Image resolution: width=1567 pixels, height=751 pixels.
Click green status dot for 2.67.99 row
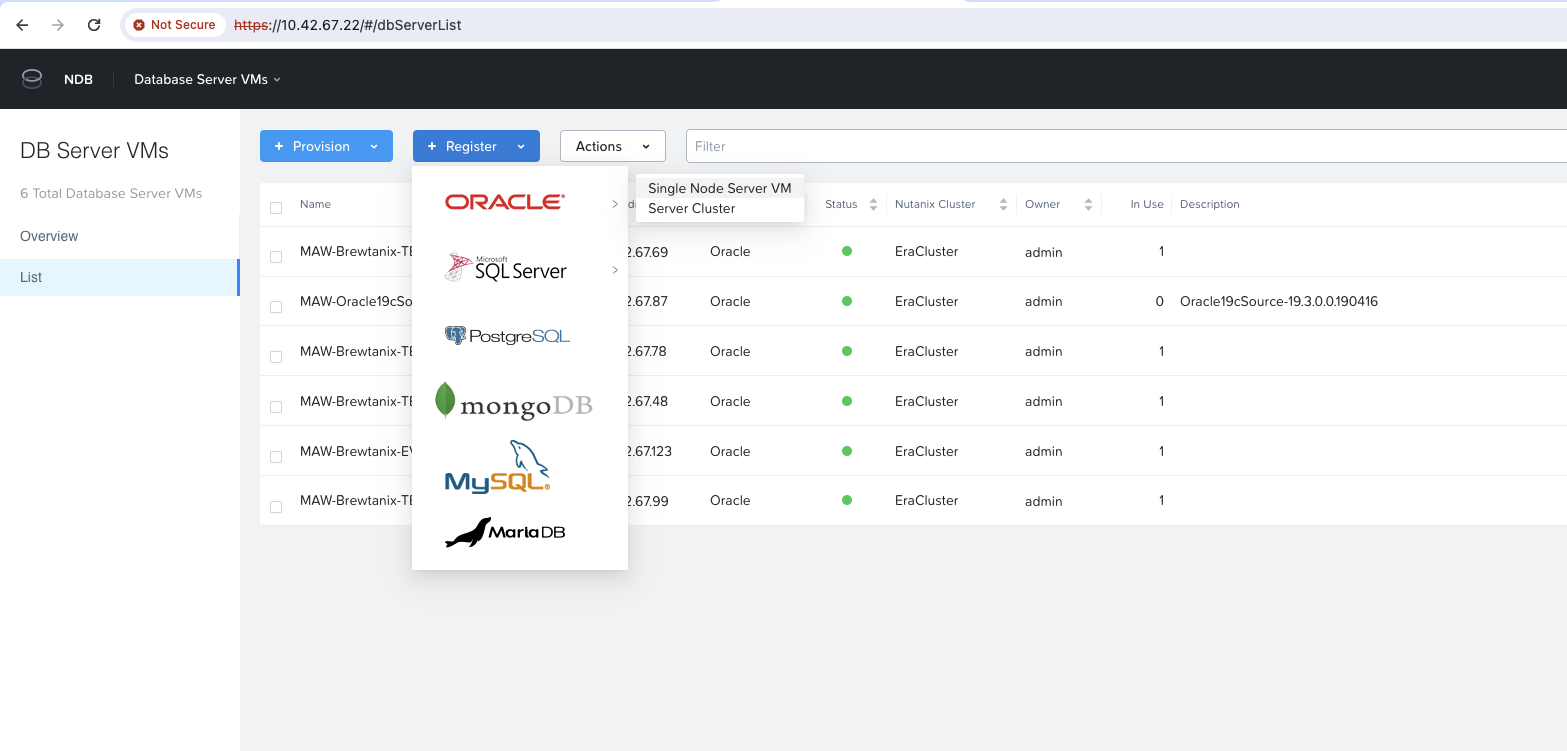tap(847, 500)
